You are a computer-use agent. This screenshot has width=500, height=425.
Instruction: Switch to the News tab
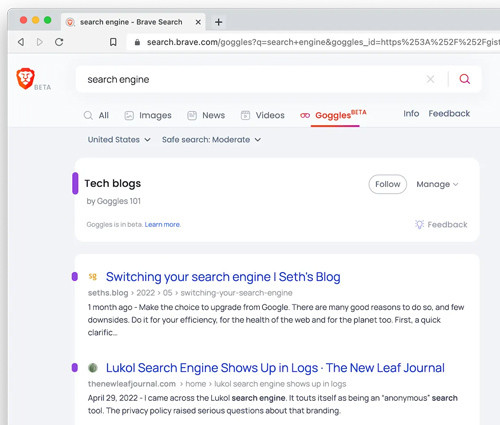point(206,115)
